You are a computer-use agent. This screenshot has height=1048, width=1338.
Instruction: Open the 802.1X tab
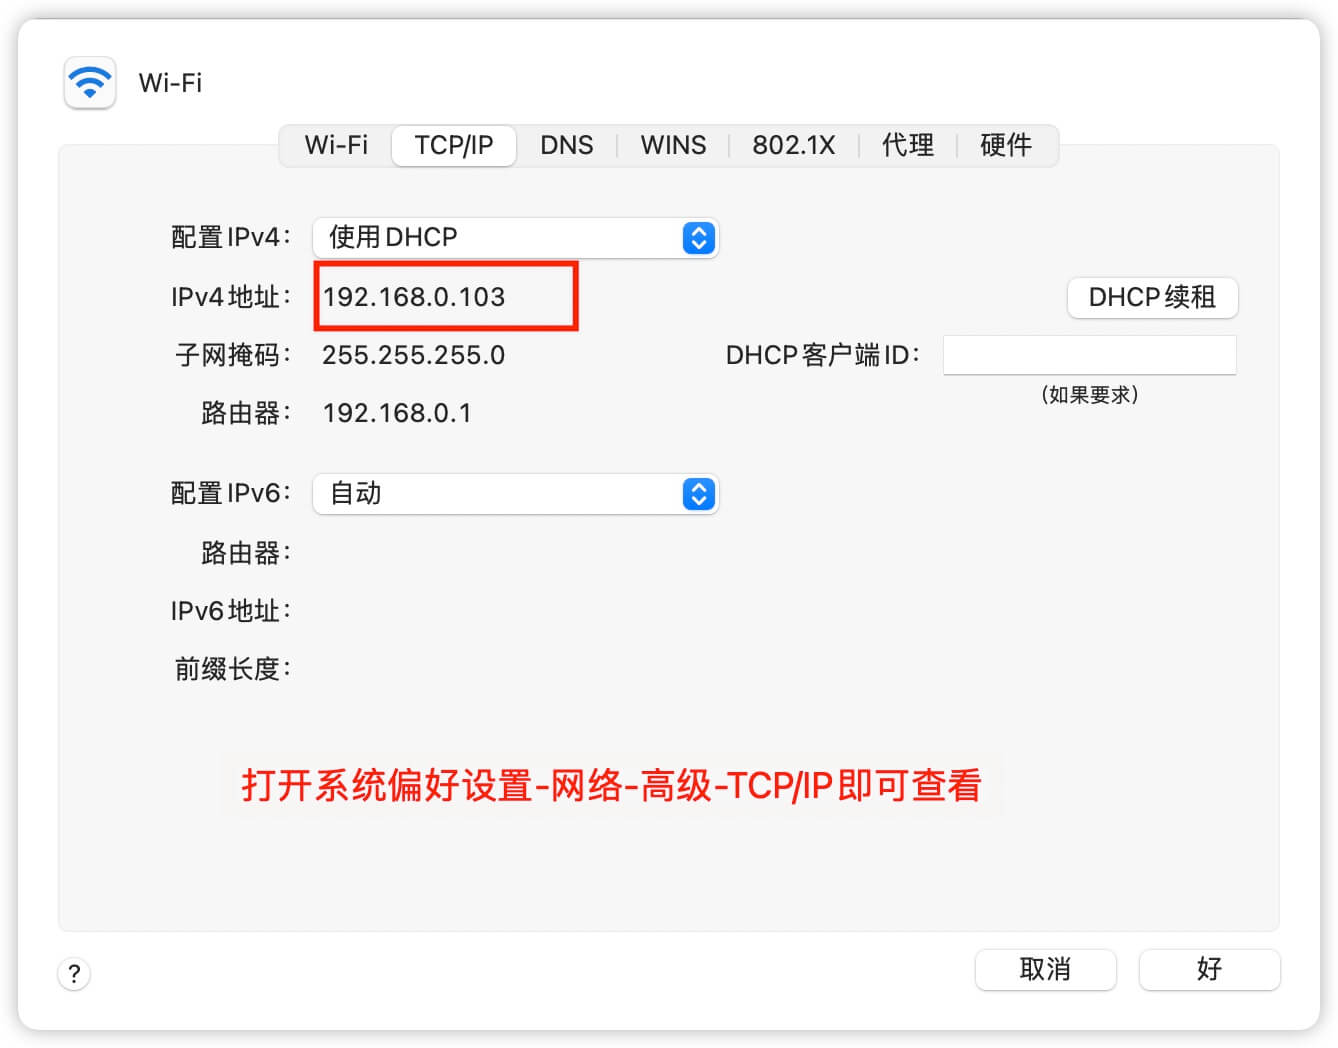click(x=793, y=146)
